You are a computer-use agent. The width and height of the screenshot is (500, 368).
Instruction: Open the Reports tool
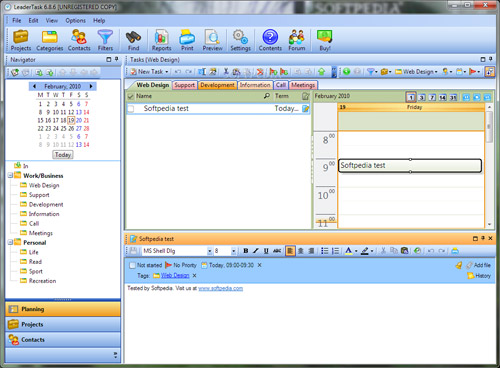pyautogui.click(x=161, y=40)
